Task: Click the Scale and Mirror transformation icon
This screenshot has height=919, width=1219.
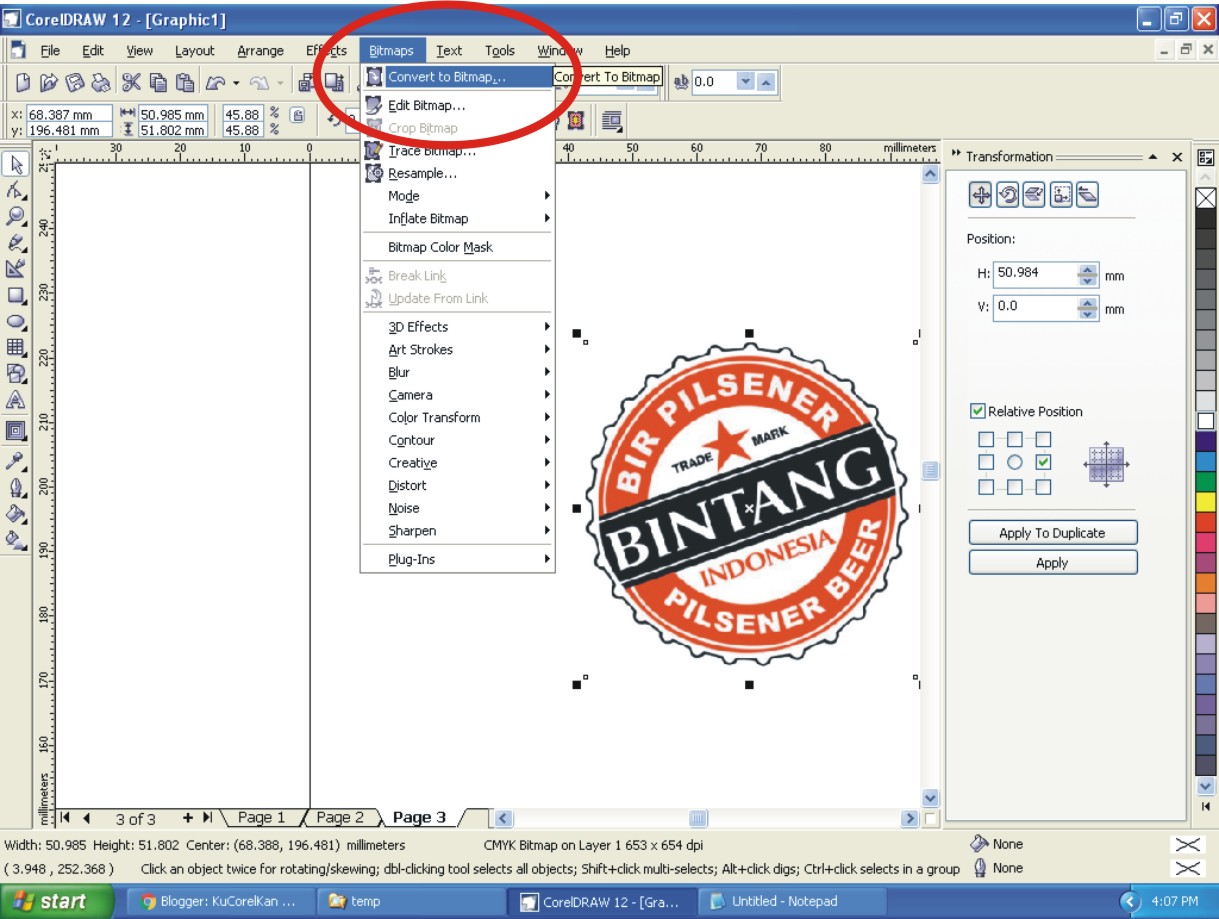Action: coord(1034,195)
